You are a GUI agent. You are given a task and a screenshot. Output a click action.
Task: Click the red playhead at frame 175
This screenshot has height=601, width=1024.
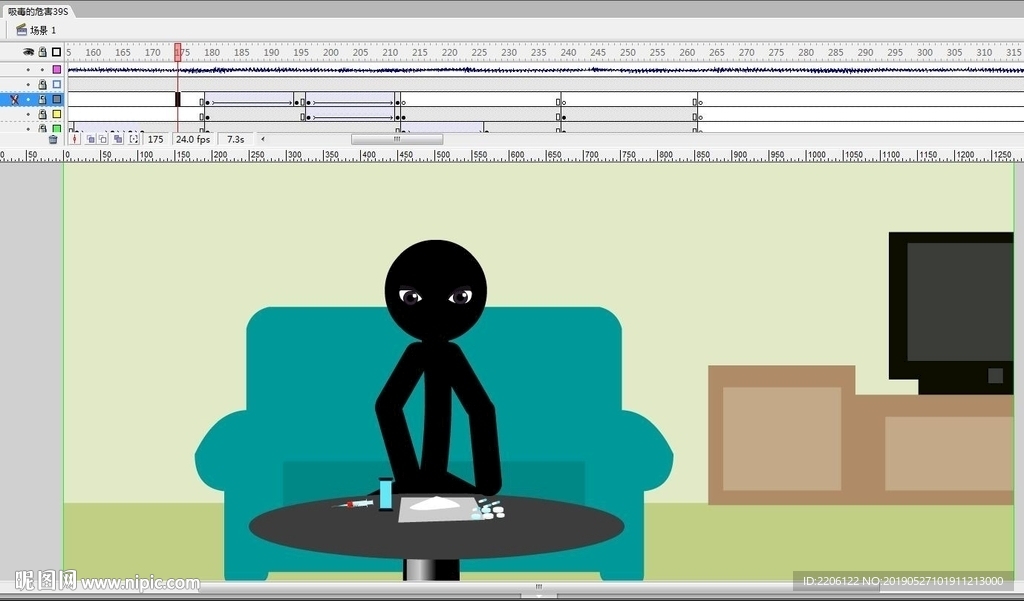[178, 52]
